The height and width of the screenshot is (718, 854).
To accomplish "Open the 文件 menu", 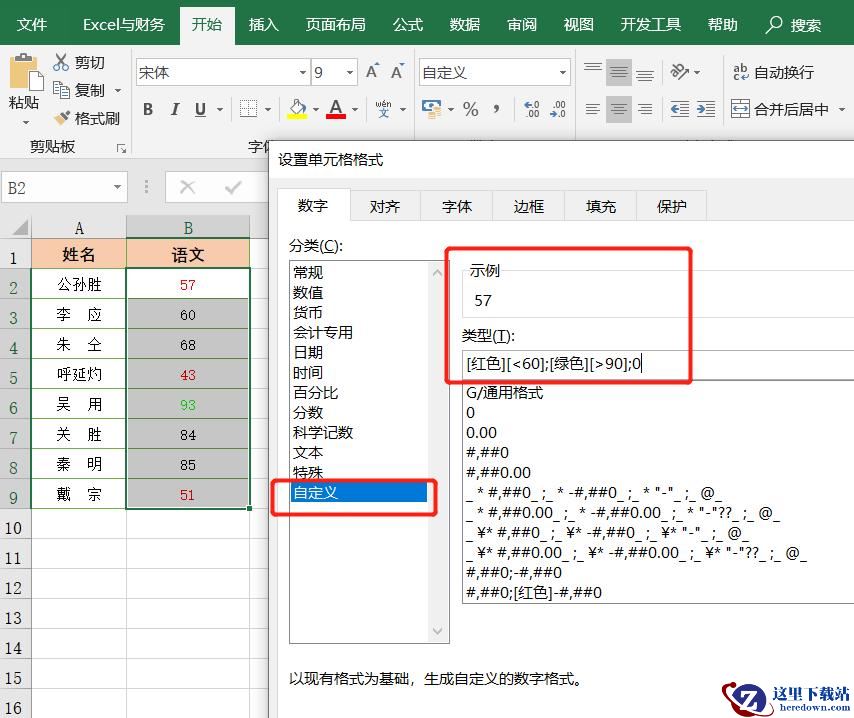I will pyautogui.click(x=32, y=25).
